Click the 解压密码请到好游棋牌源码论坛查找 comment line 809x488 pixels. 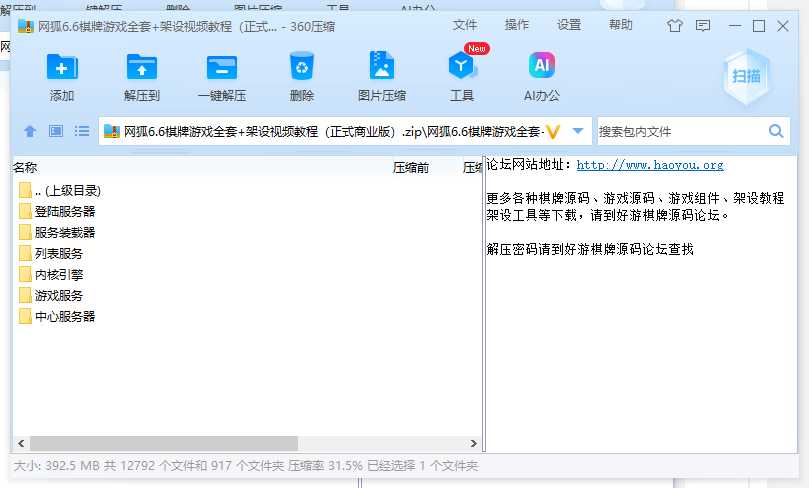coord(590,249)
